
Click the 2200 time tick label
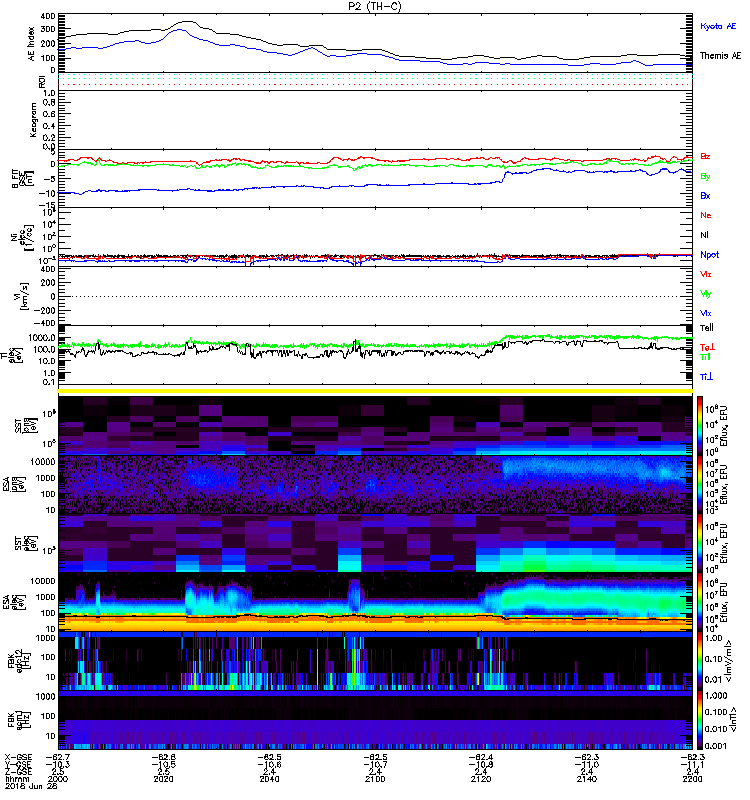692,779
